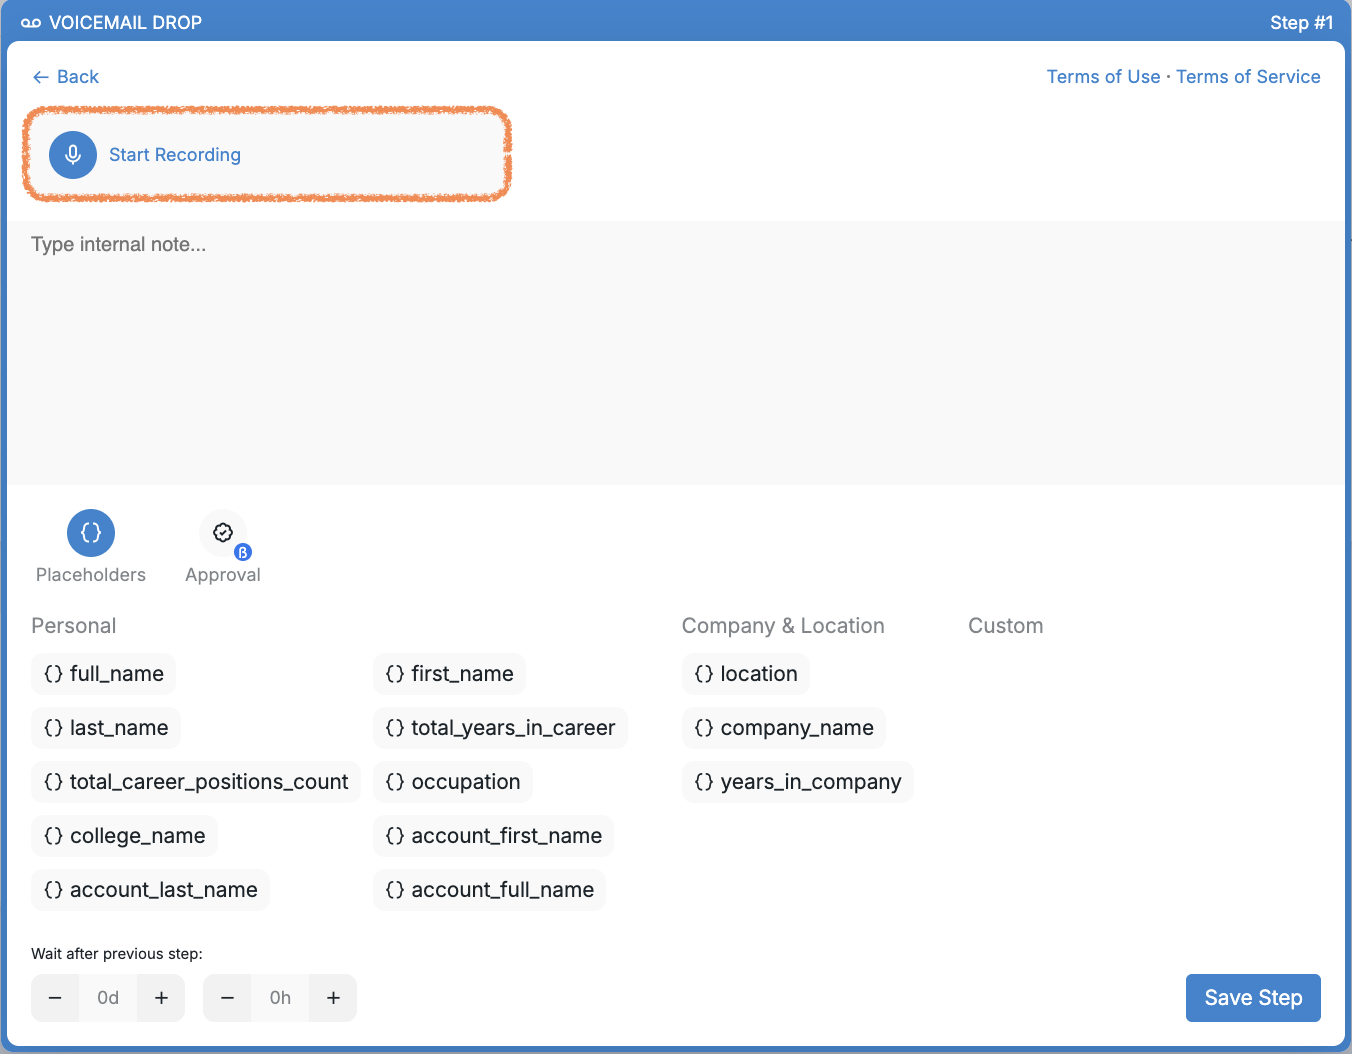Image resolution: width=1352 pixels, height=1054 pixels.
Task: Add total_years_in_career placeholder
Action: tap(500, 728)
